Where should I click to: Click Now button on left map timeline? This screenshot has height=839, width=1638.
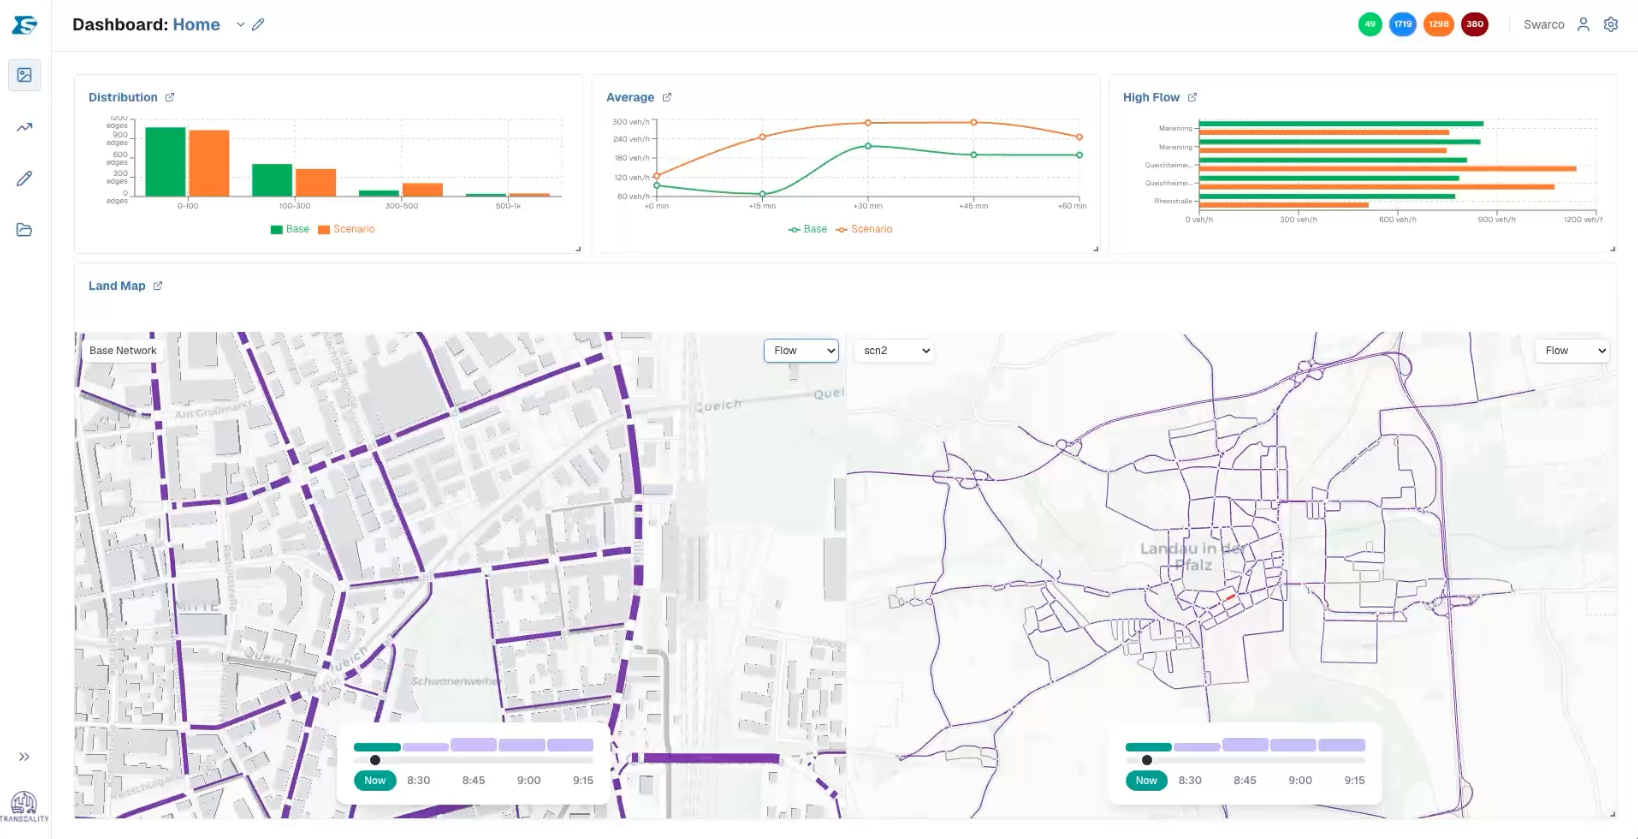(x=375, y=780)
